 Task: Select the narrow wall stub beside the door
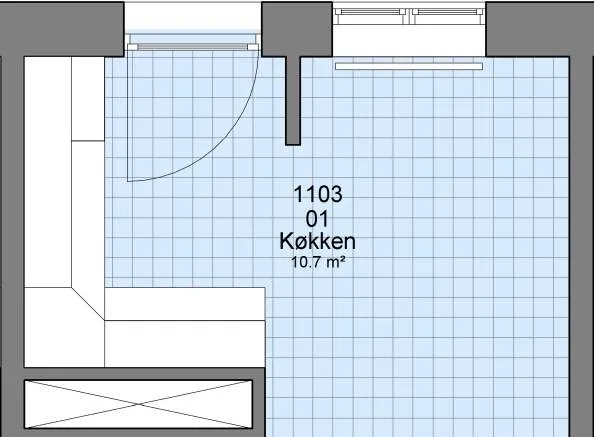coord(293,101)
